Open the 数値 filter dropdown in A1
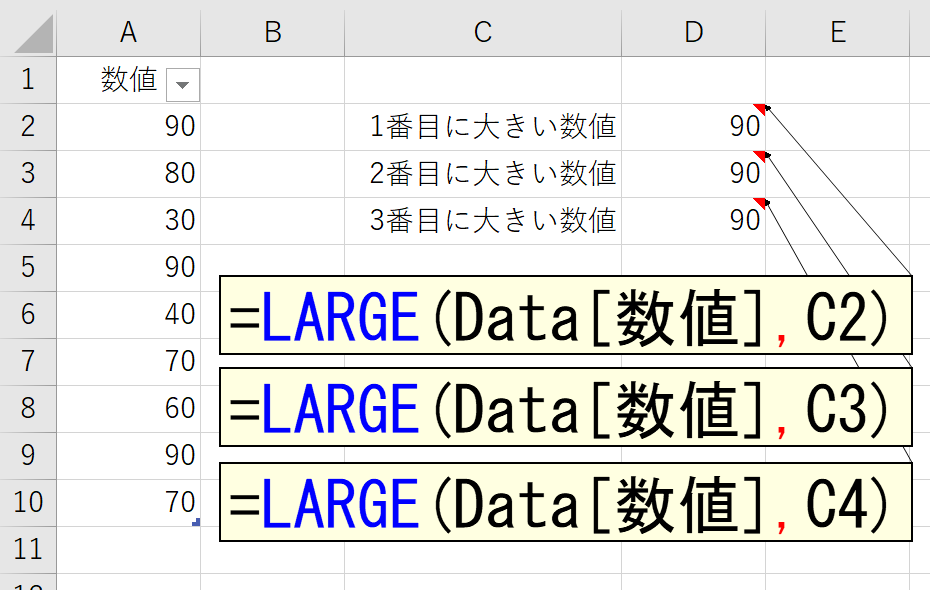 [183, 85]
